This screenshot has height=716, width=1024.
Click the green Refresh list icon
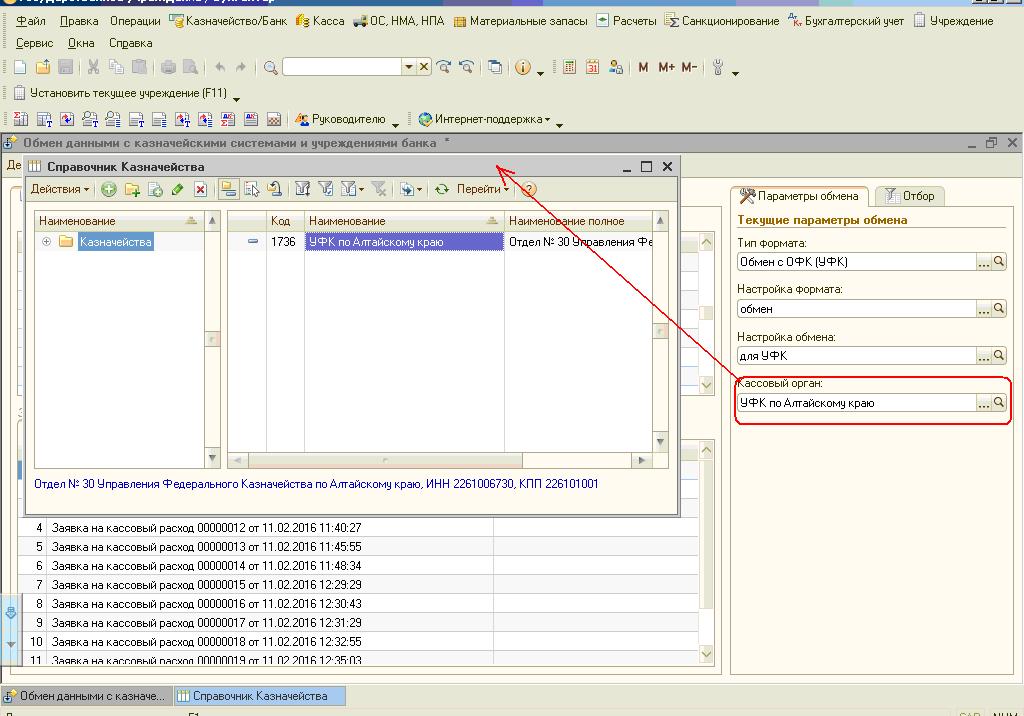441,189
